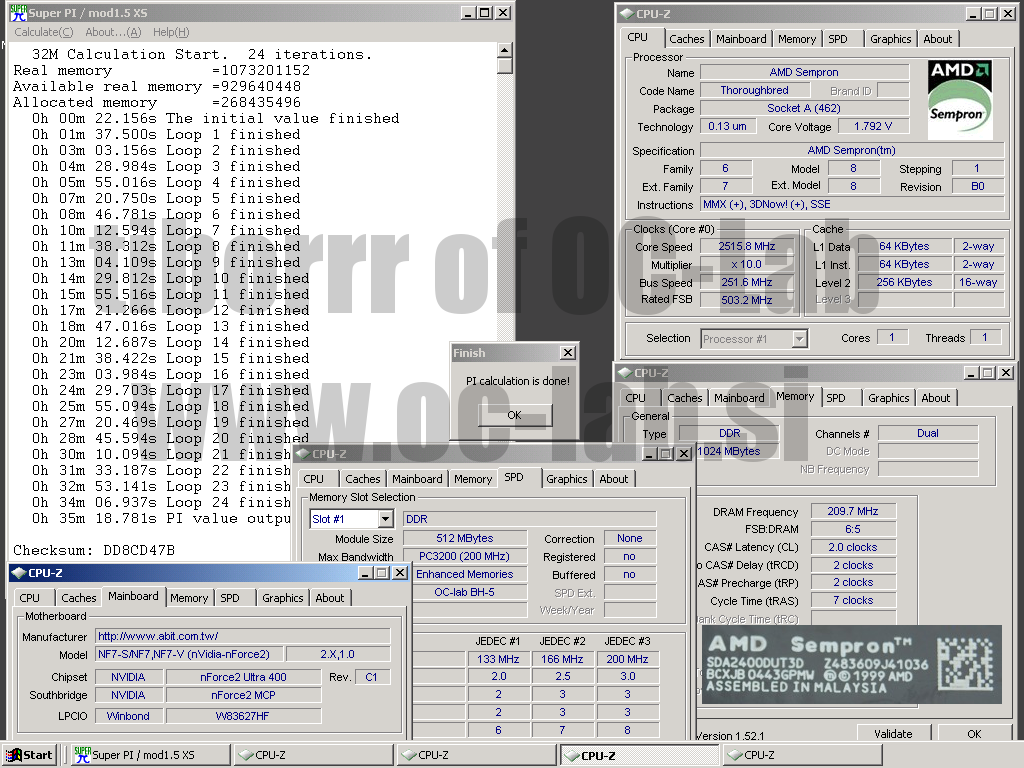The image size is (1024, 768).
Task: Switch to Caches tab in the top CPU-Z window
Action: pos(686,39)
